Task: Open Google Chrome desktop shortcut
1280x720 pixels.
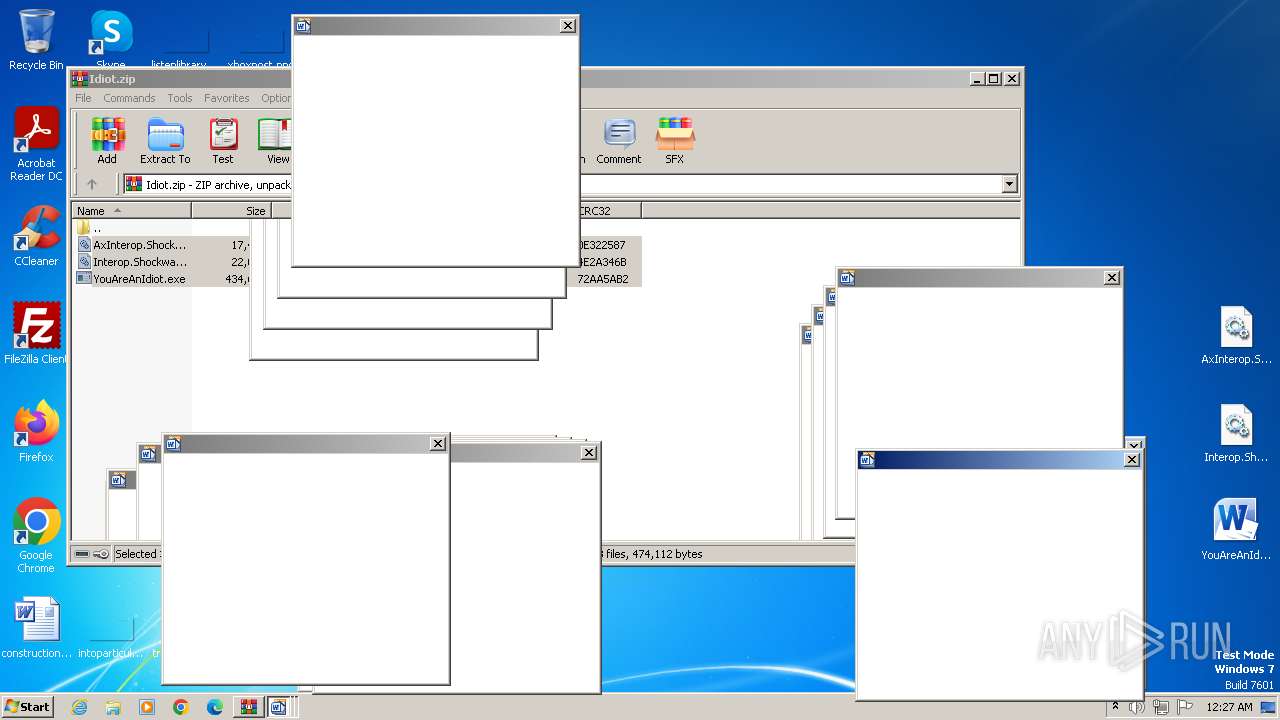Action: tap(36, 536)
